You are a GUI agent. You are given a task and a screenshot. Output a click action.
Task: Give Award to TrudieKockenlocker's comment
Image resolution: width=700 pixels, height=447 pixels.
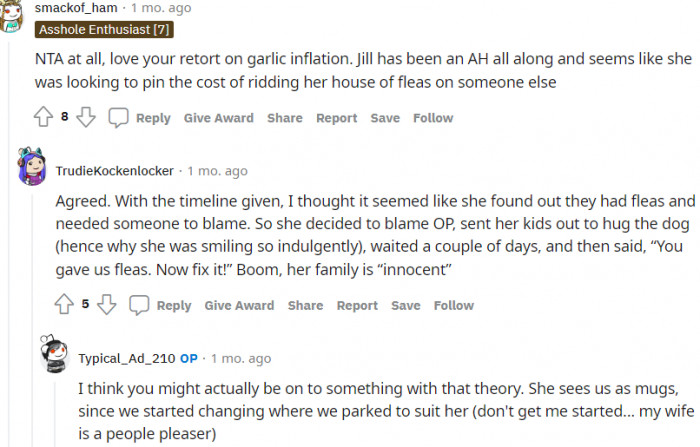coord(239,305)
